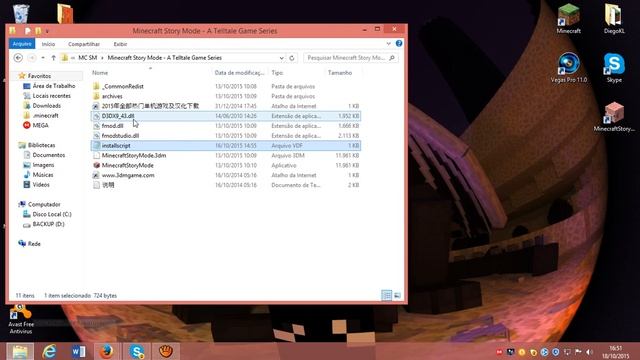
Task: Sort files by Tamanho column
Action: (340, 73)
